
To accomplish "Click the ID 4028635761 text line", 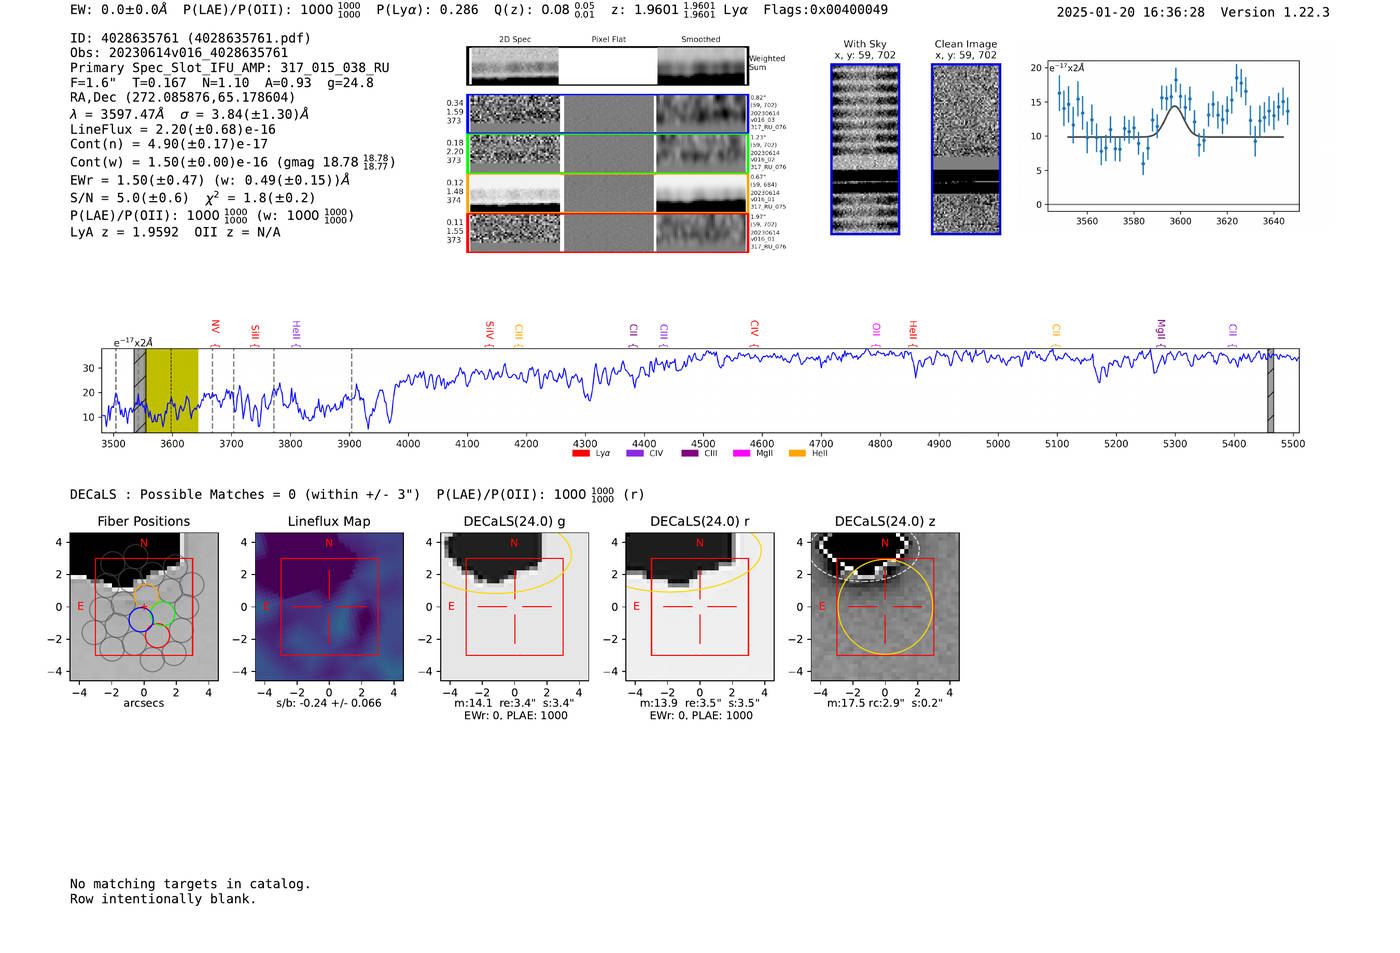I will click(x=190, y=38).
